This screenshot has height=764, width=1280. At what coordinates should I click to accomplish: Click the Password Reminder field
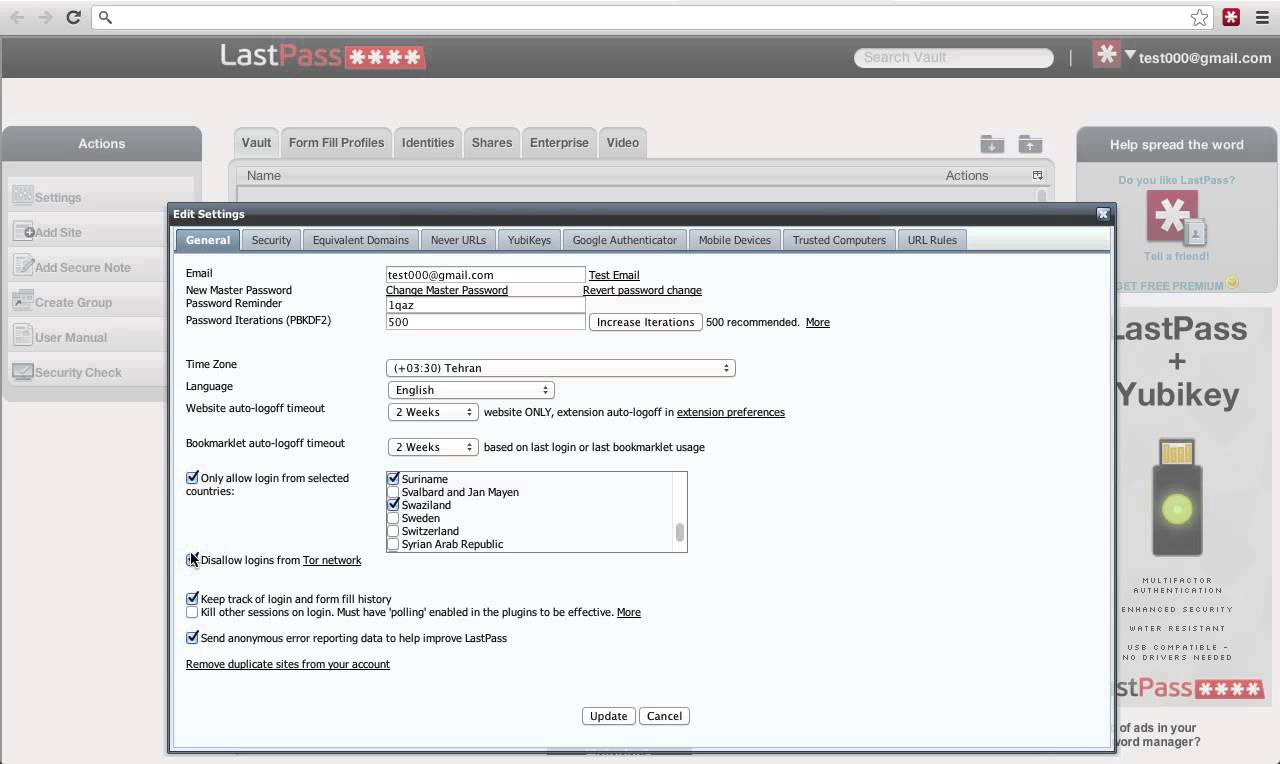point(485,305)
